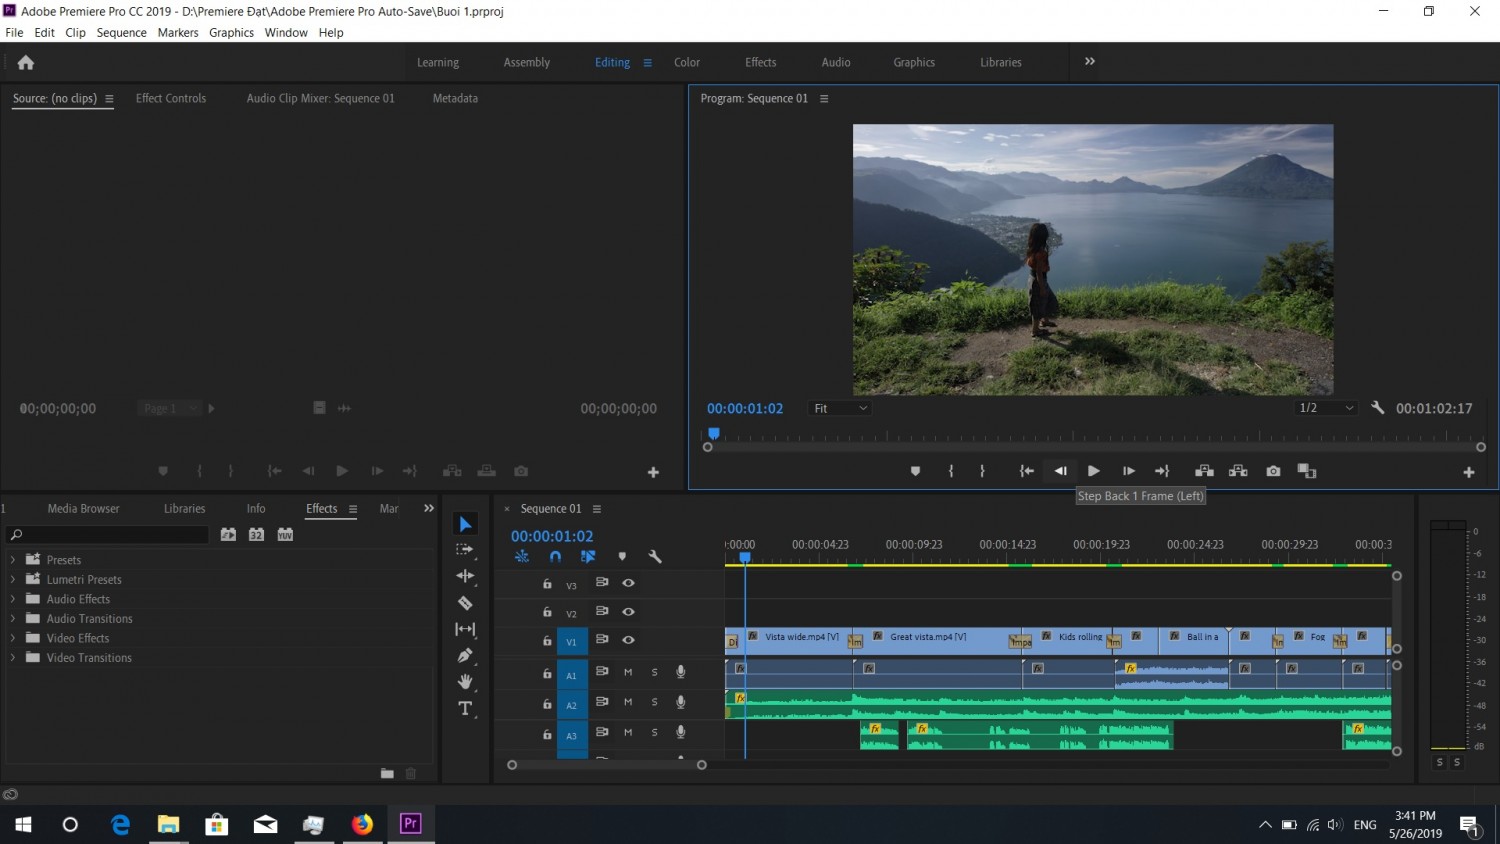Hide track V3 with eye icon
This screenshot has width=1500, height=844.
[x=628, y=583]
